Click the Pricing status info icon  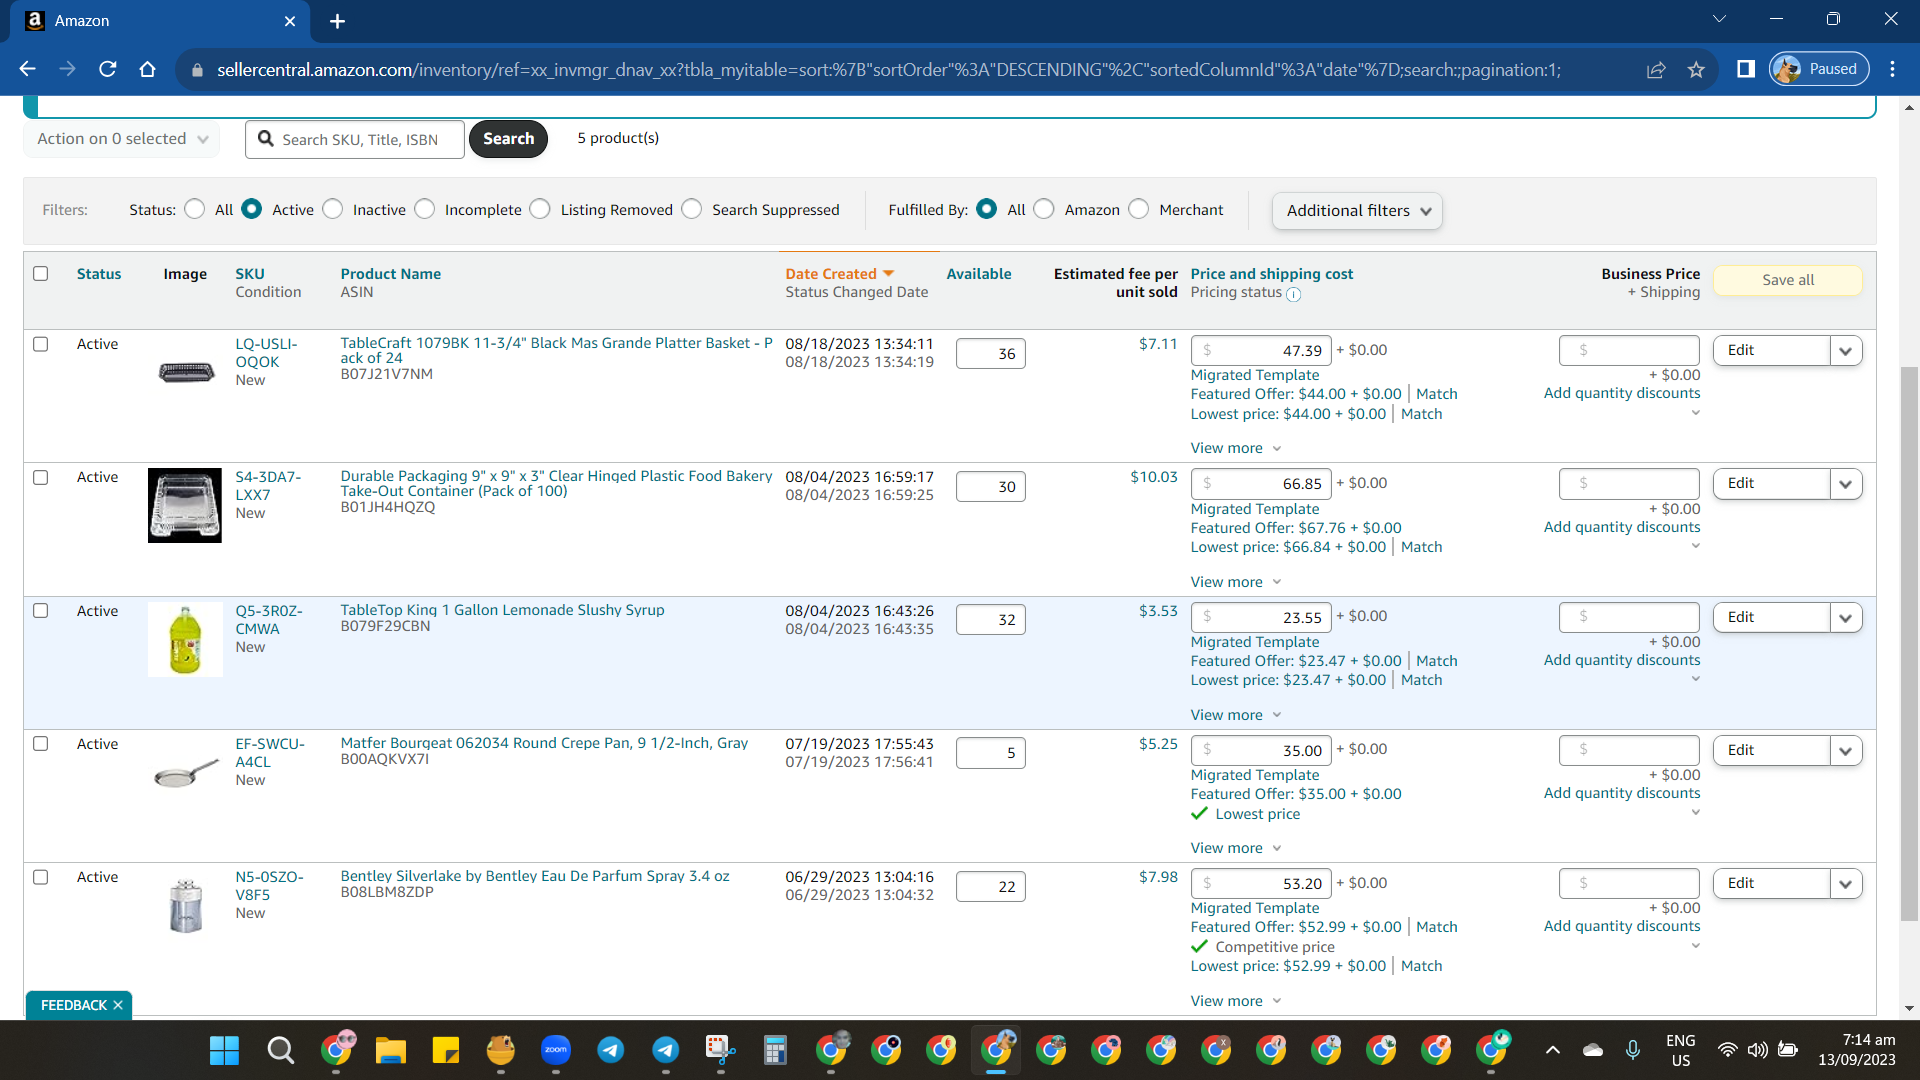tap(1294, 294)
